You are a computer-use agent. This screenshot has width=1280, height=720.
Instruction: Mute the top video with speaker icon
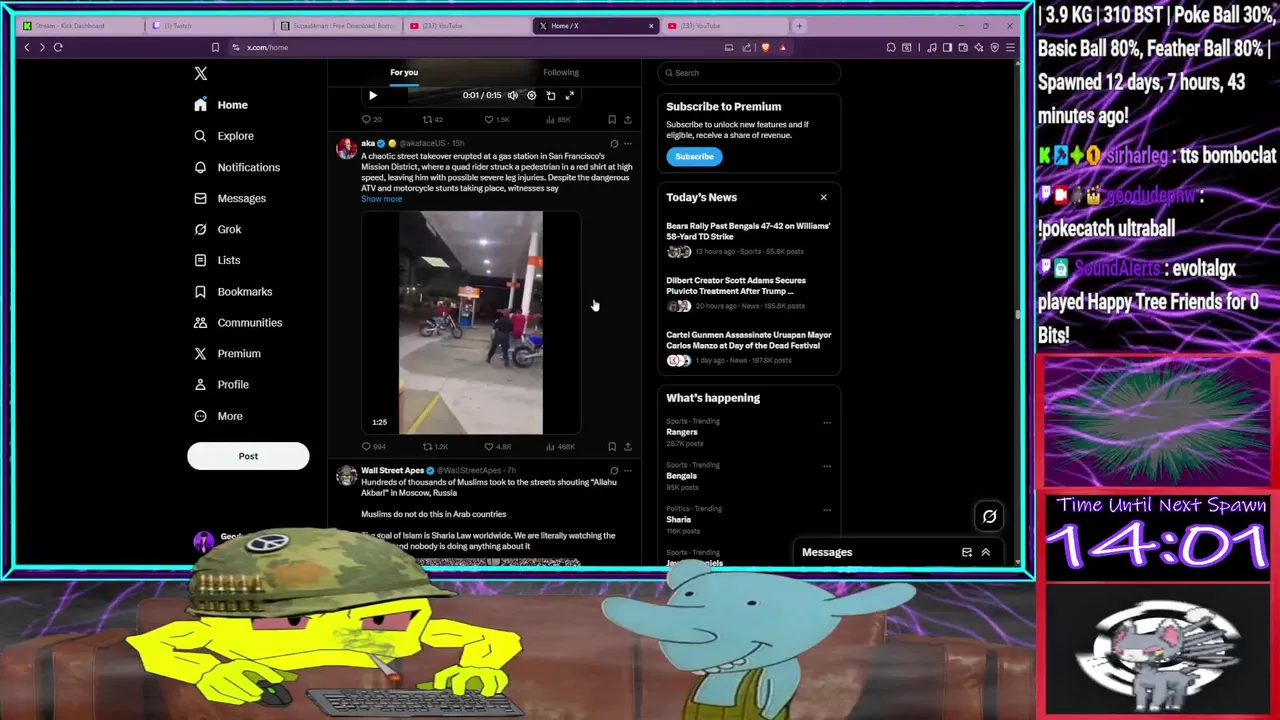pos(513,96)
